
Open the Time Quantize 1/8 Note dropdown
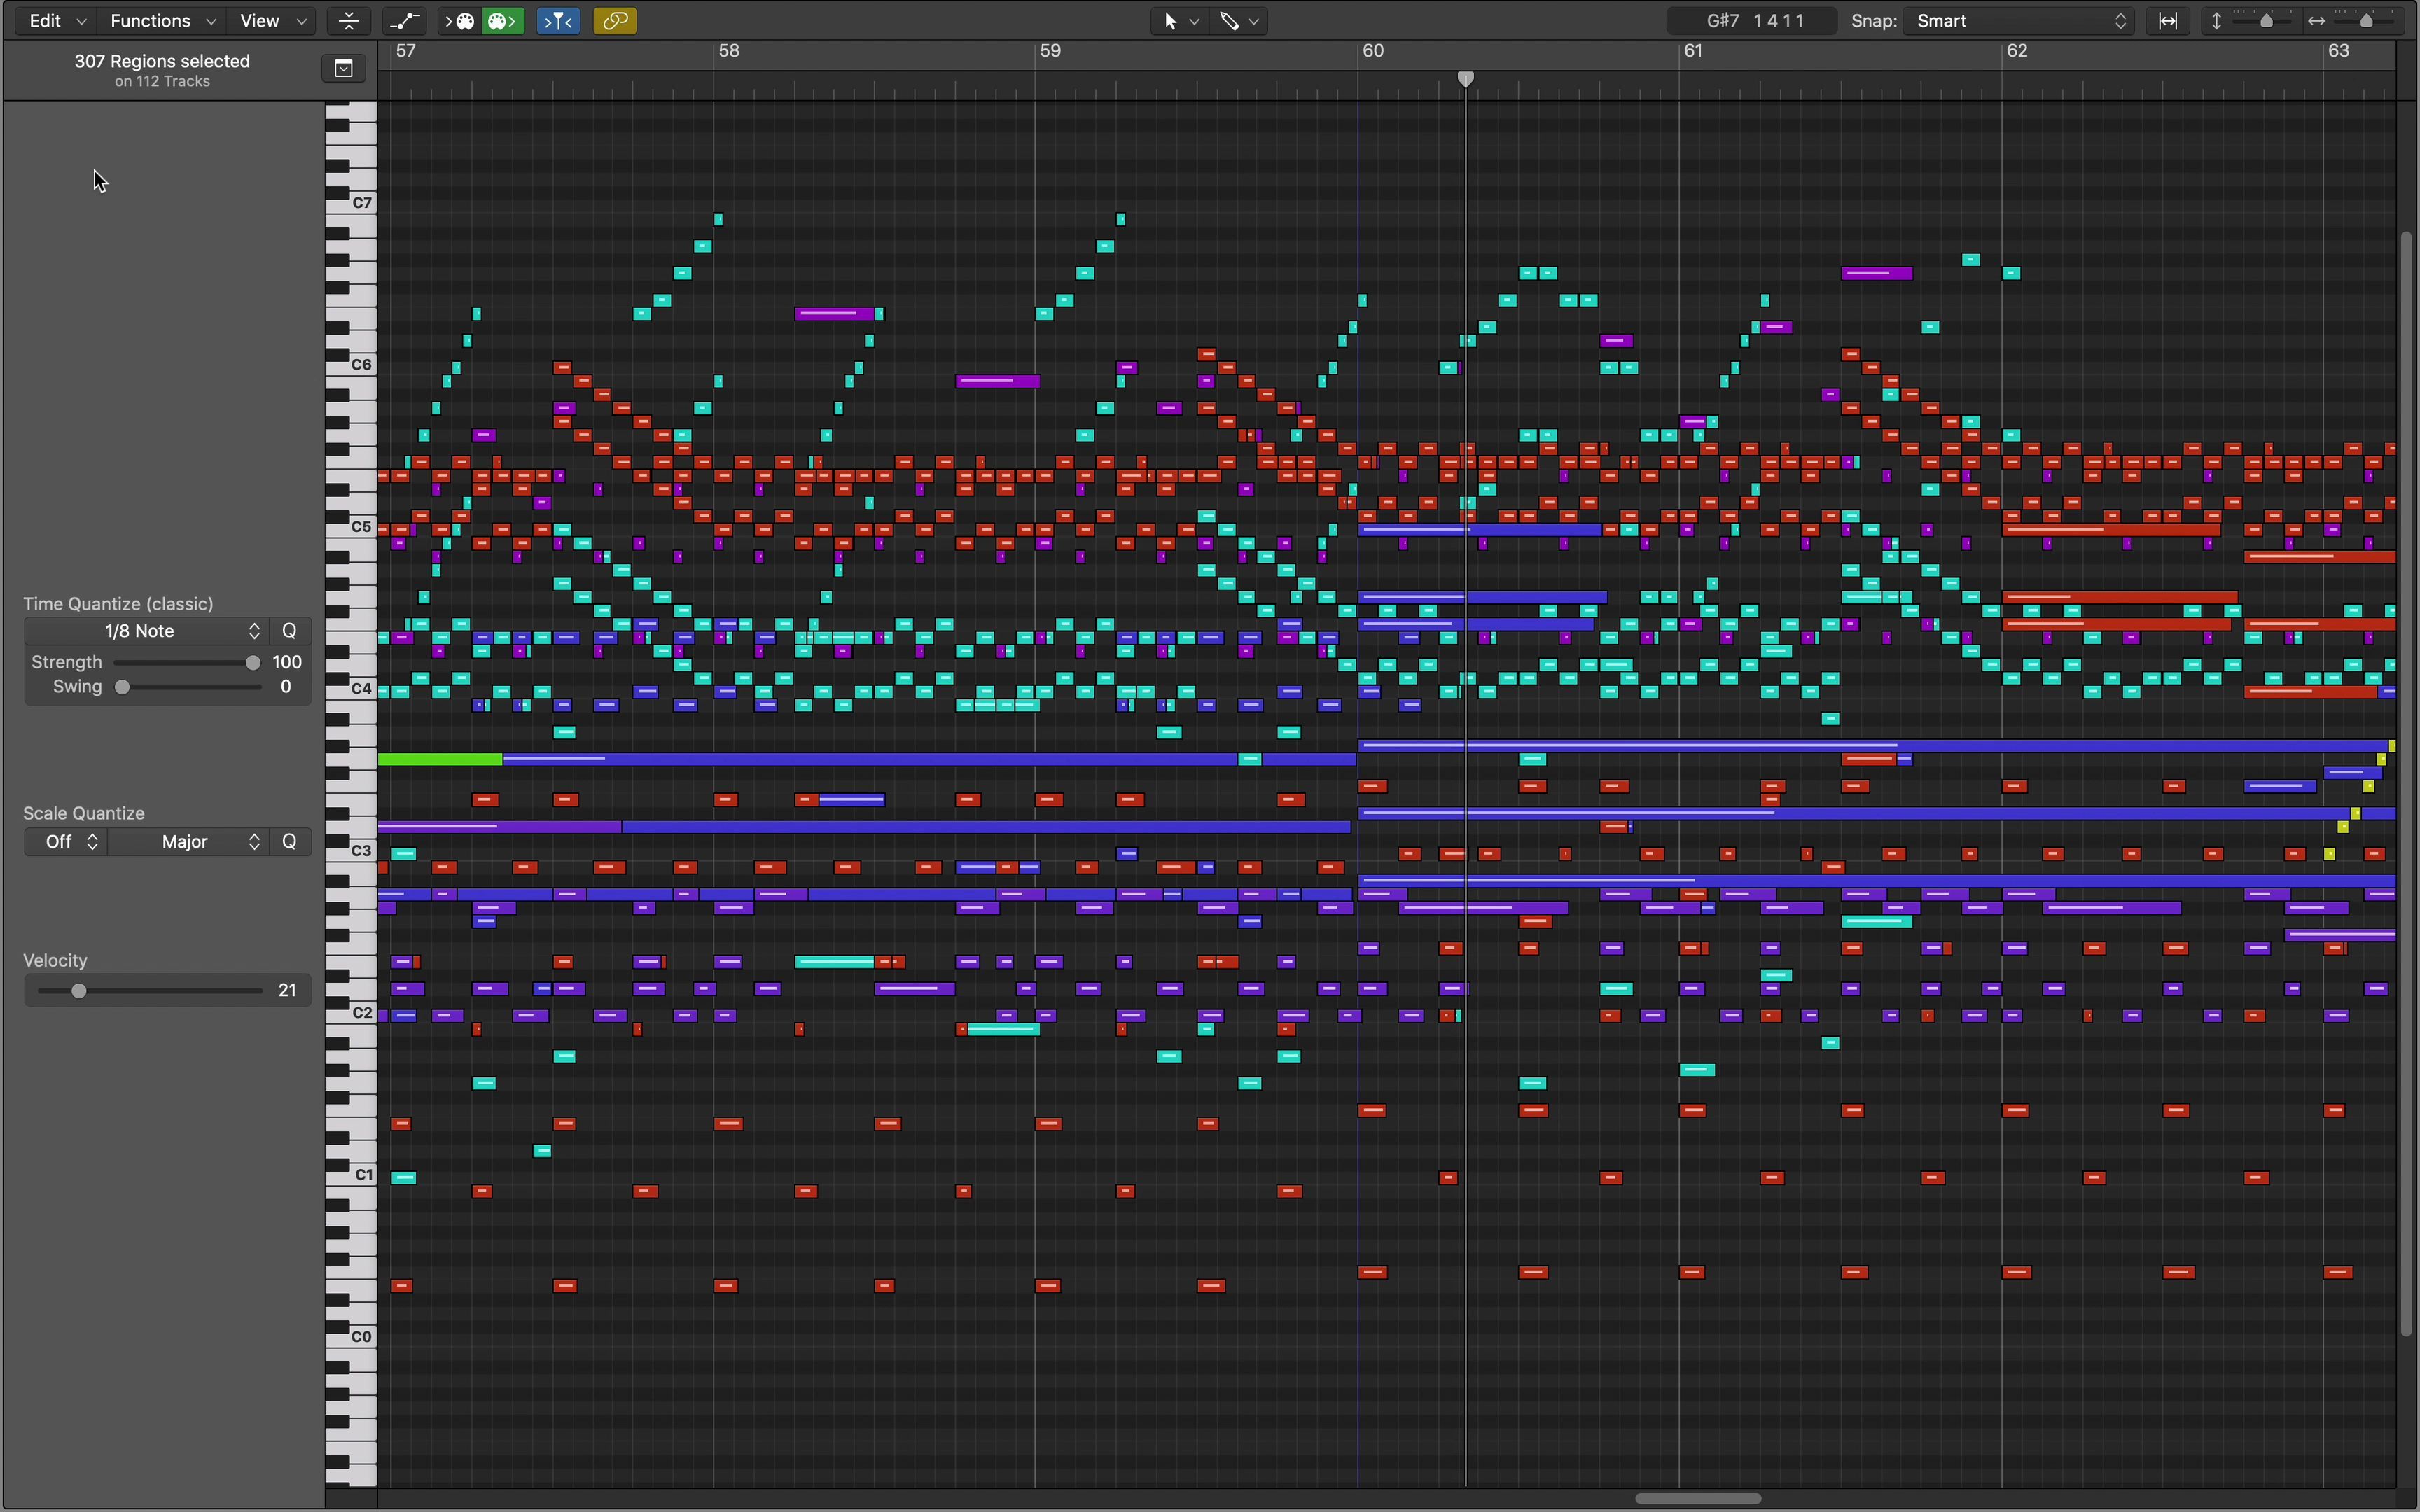pos(146,631)
